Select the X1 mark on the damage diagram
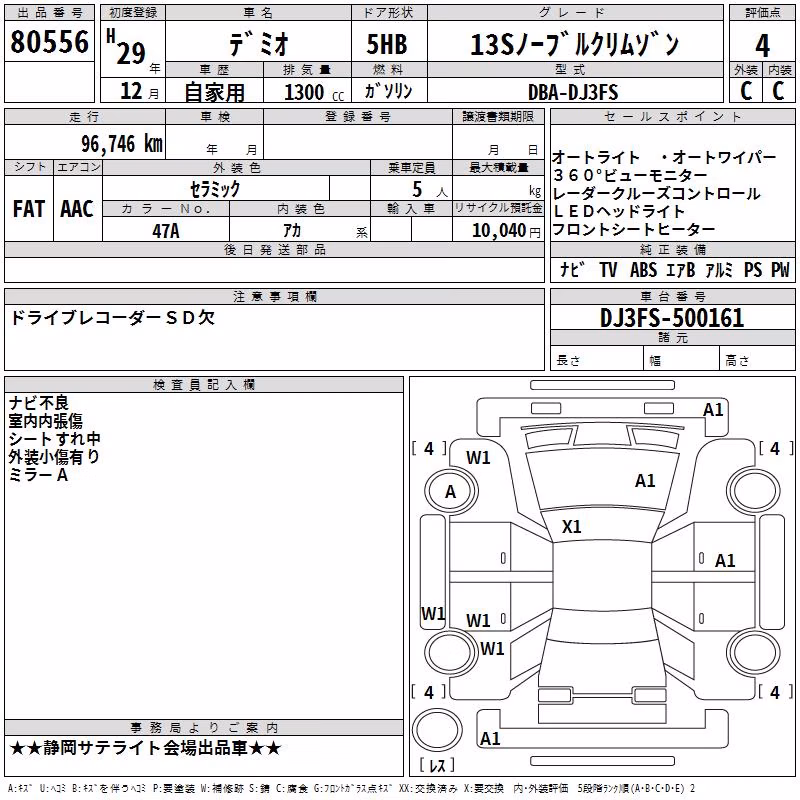 (571, 527)
